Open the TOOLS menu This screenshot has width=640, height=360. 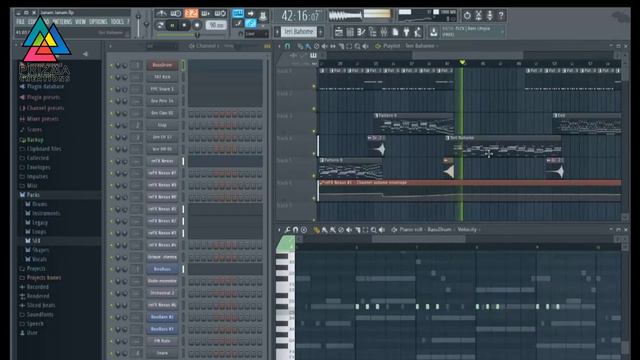pos(117,22)
